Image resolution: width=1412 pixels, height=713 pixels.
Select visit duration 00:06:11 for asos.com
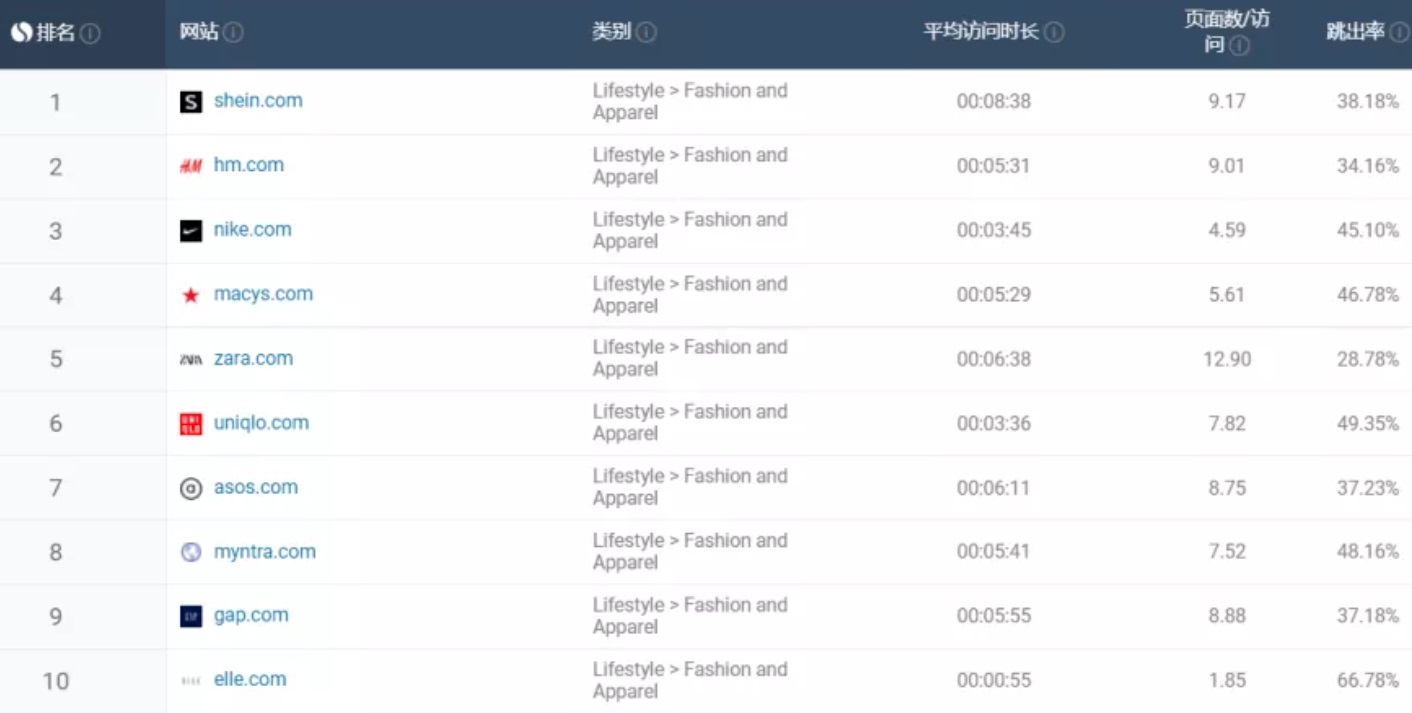[994, 488]
